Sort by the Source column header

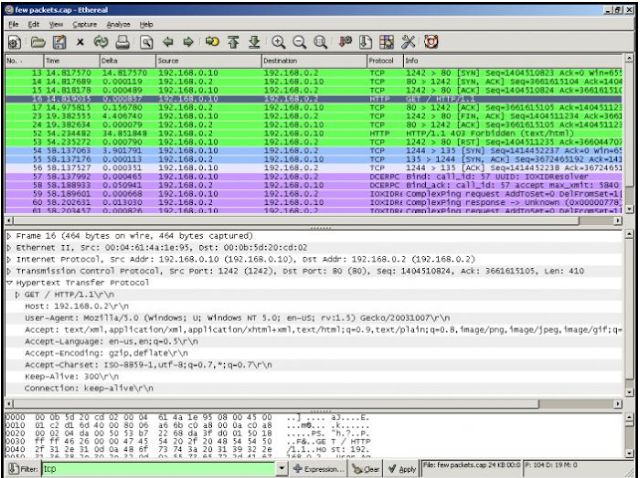[208, 61]
